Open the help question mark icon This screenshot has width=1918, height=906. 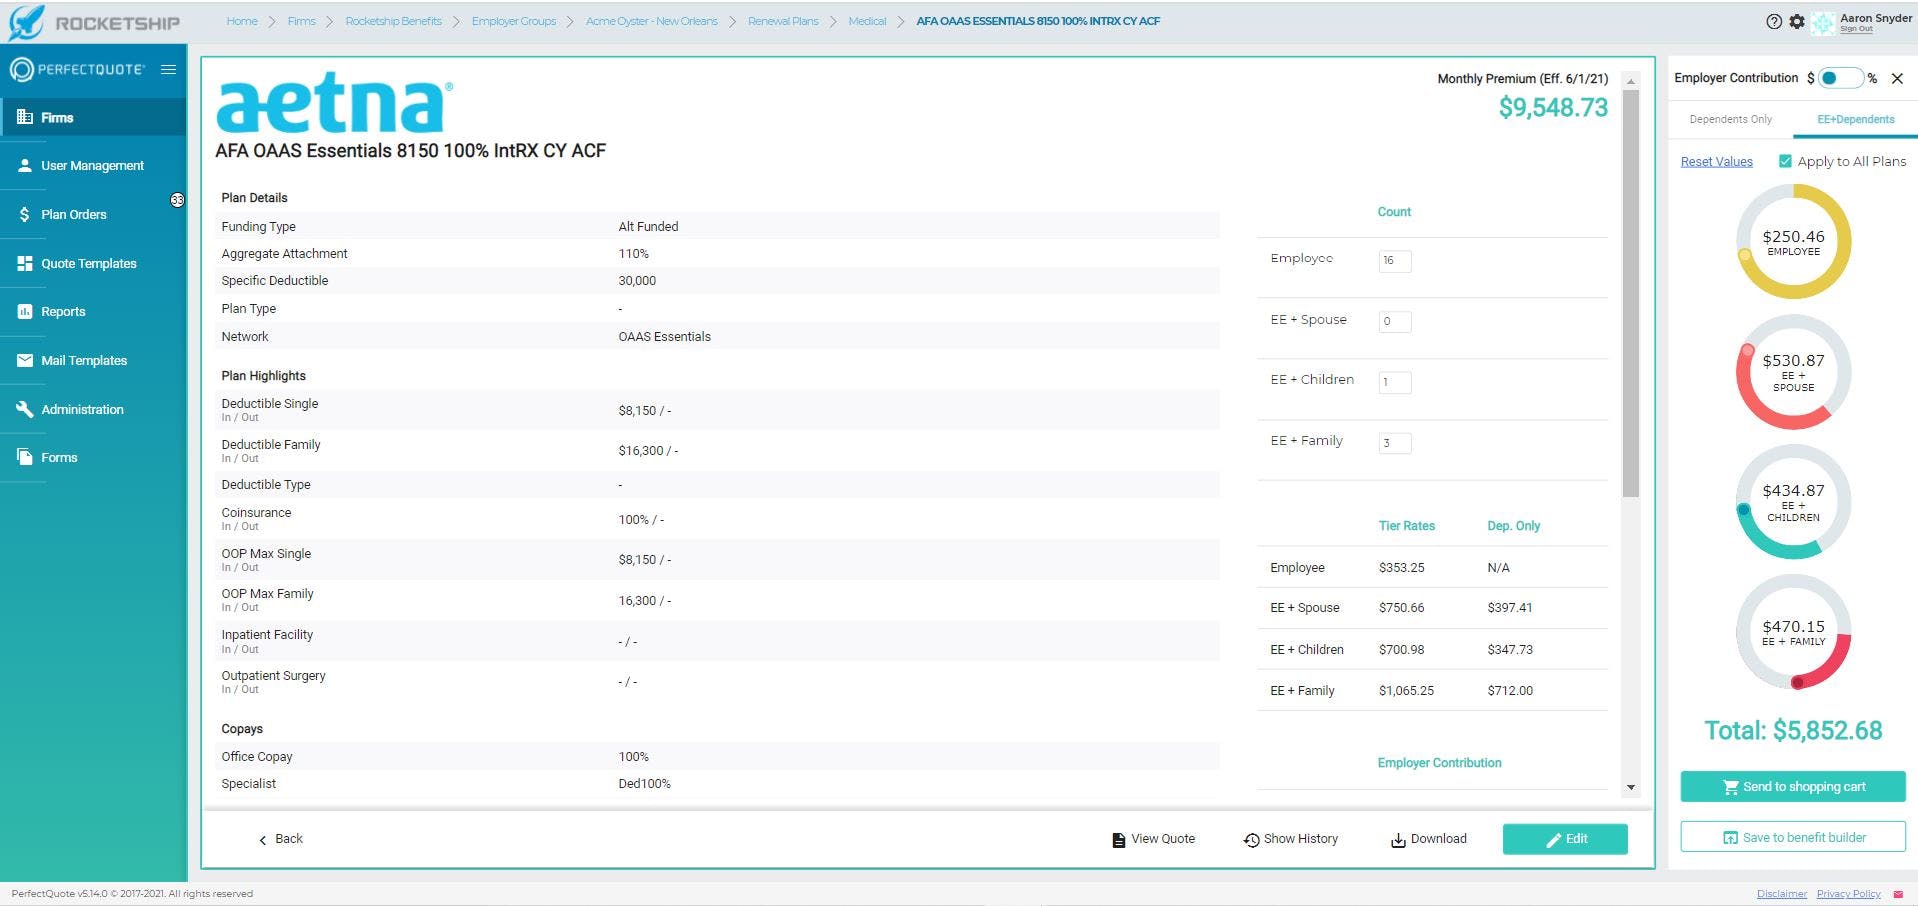click(1774, 21)
